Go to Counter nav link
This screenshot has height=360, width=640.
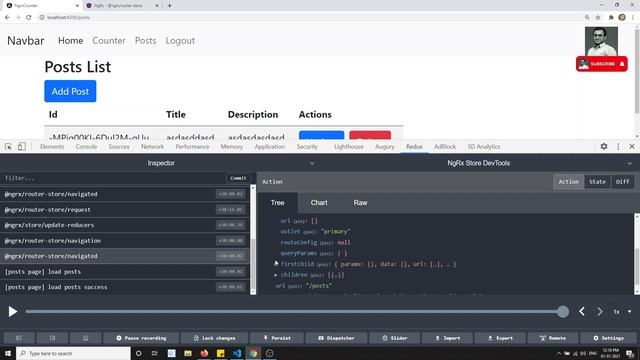tap(109, 41)
